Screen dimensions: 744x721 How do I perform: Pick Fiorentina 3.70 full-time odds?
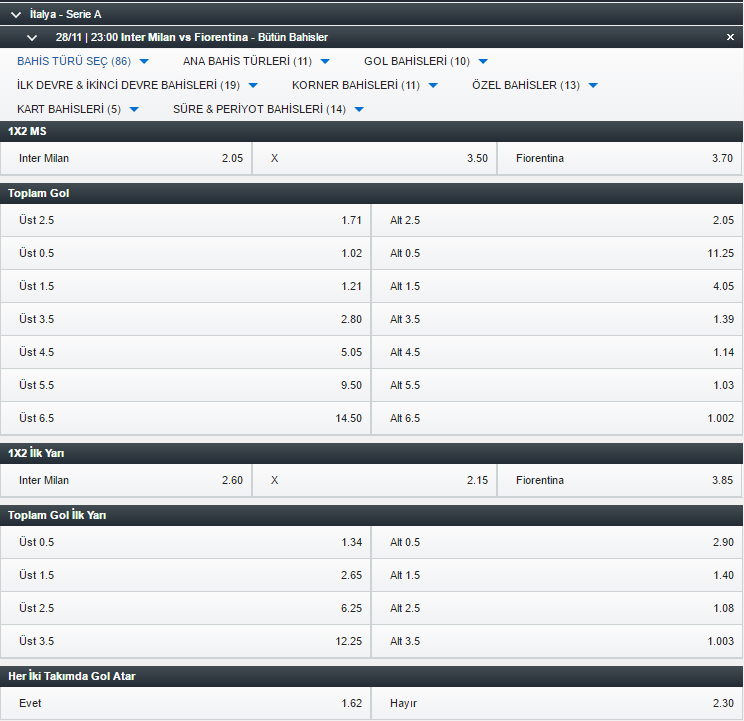pos(620,158)
